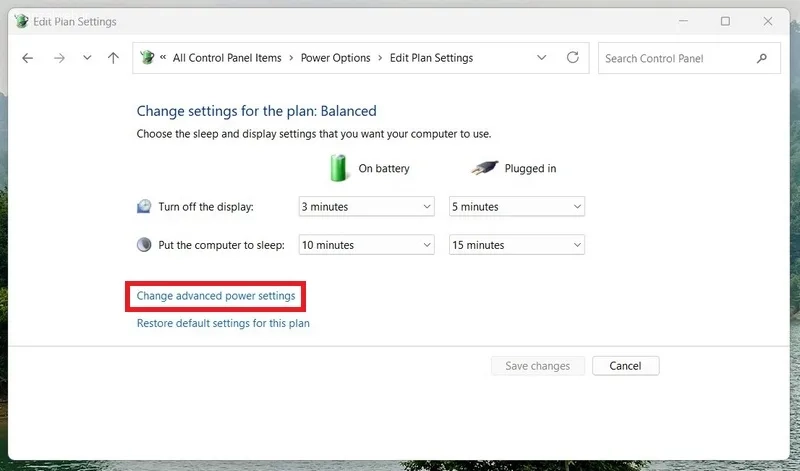Go back using the left arrow
The height and width of the screenshot is (471, 800).
click(28, 58)
